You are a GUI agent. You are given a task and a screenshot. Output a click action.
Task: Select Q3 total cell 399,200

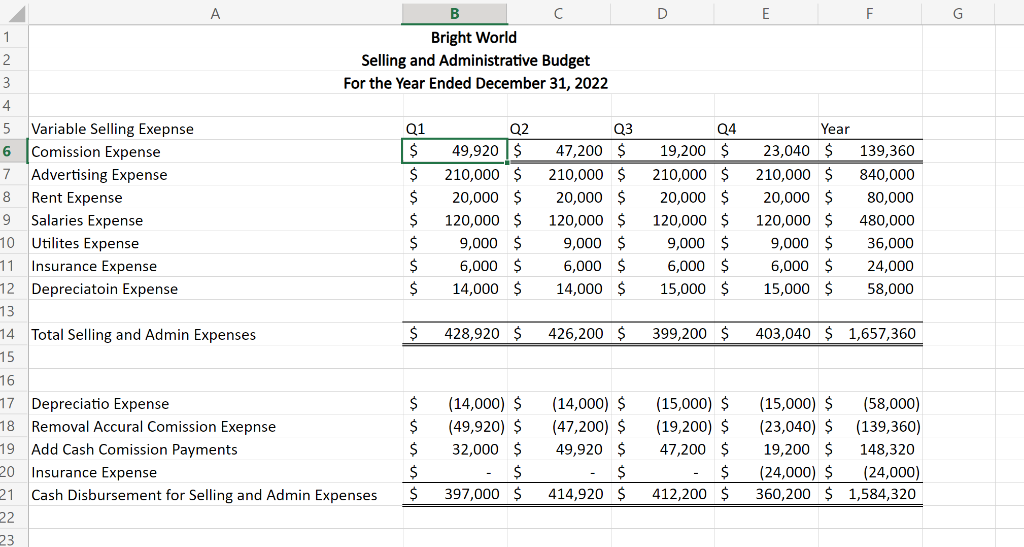[662, 334]
